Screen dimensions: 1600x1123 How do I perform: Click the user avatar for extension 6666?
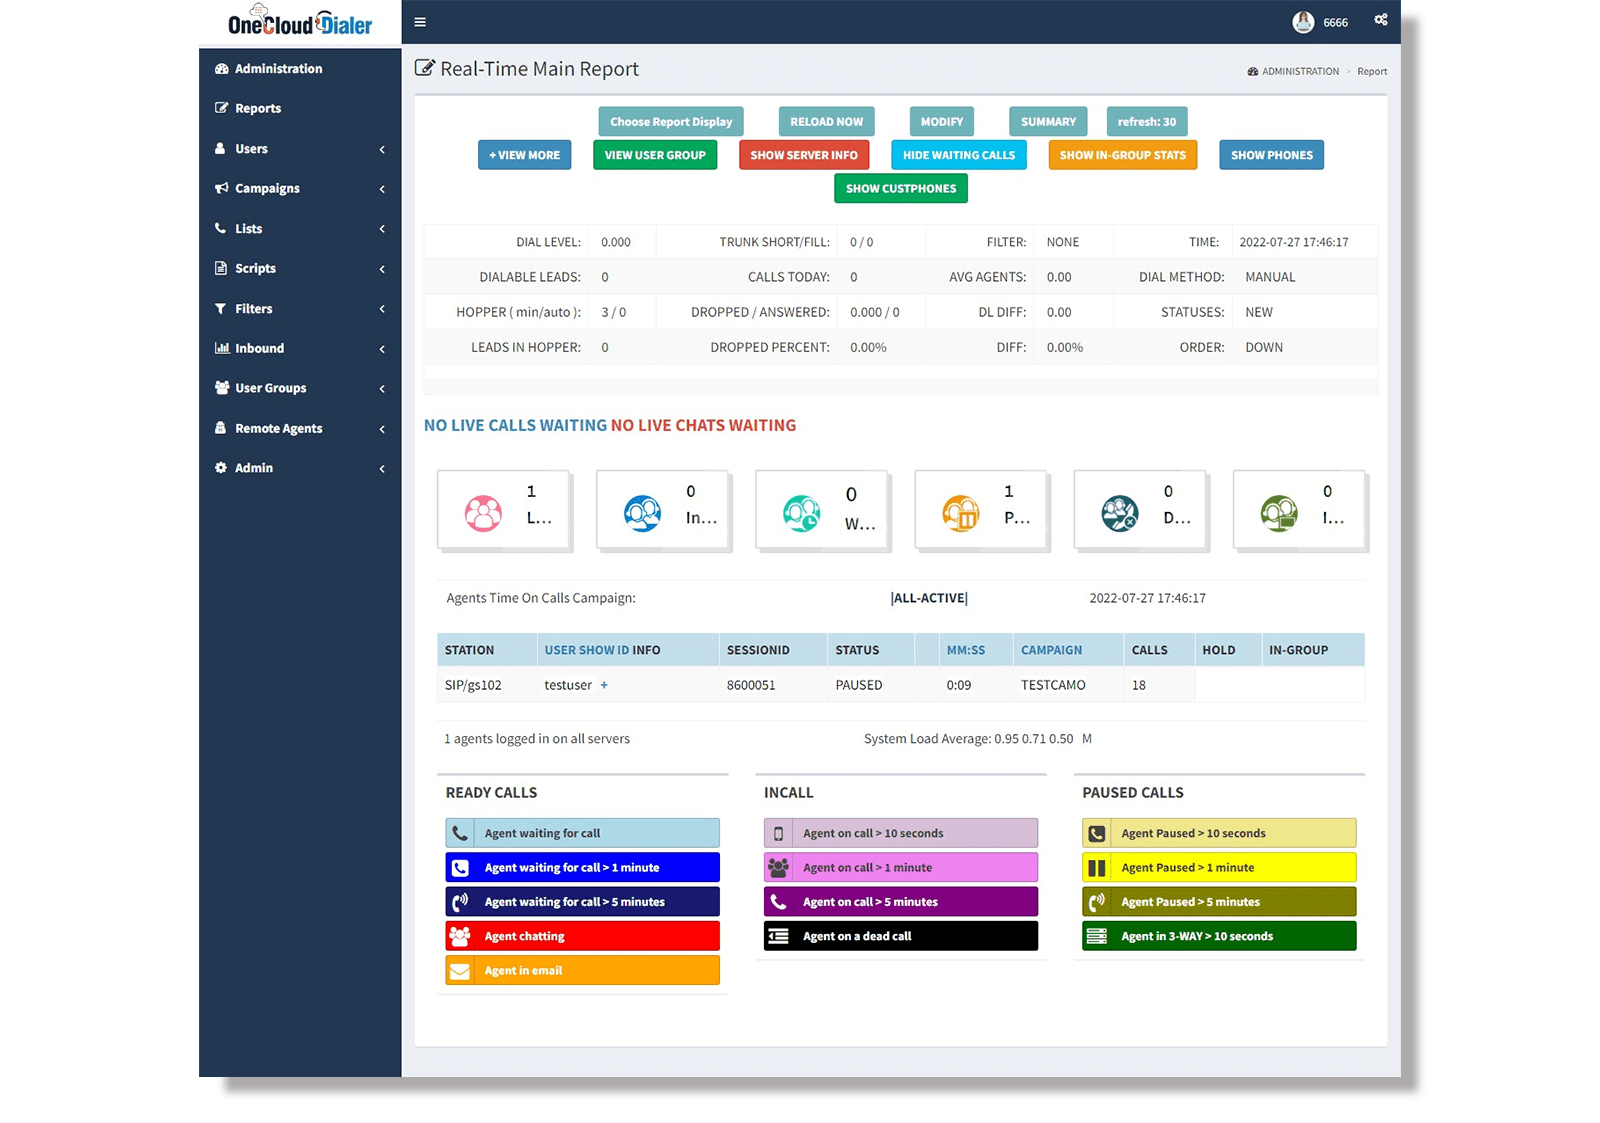(x=1302, y=21)
